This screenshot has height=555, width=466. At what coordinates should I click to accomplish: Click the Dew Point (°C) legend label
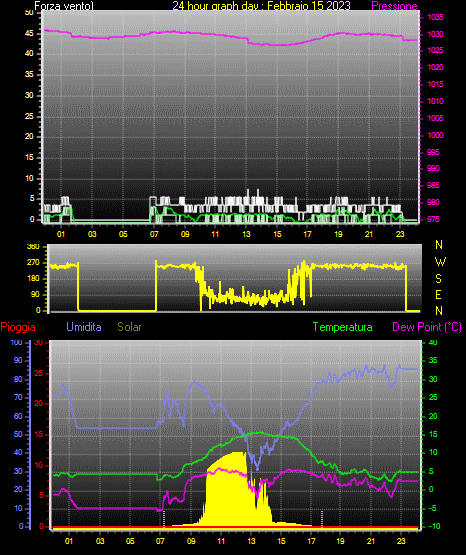tap(427, 327)
